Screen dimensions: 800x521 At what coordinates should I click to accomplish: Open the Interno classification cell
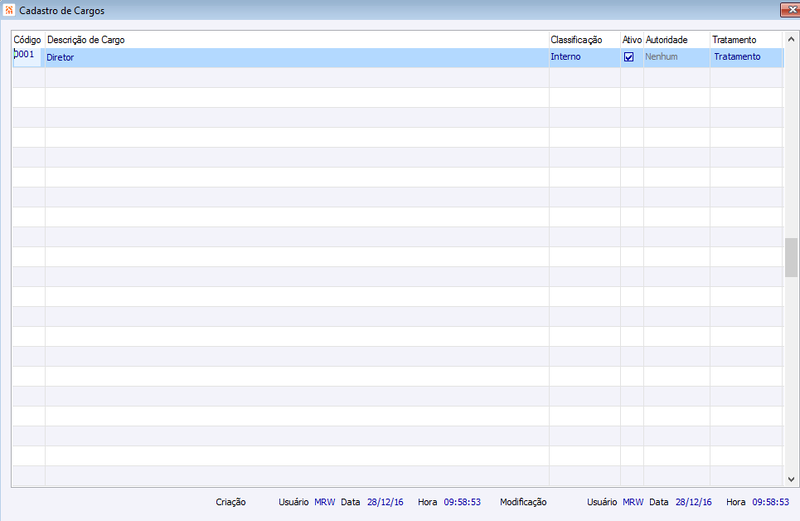(x=585, y=57)
